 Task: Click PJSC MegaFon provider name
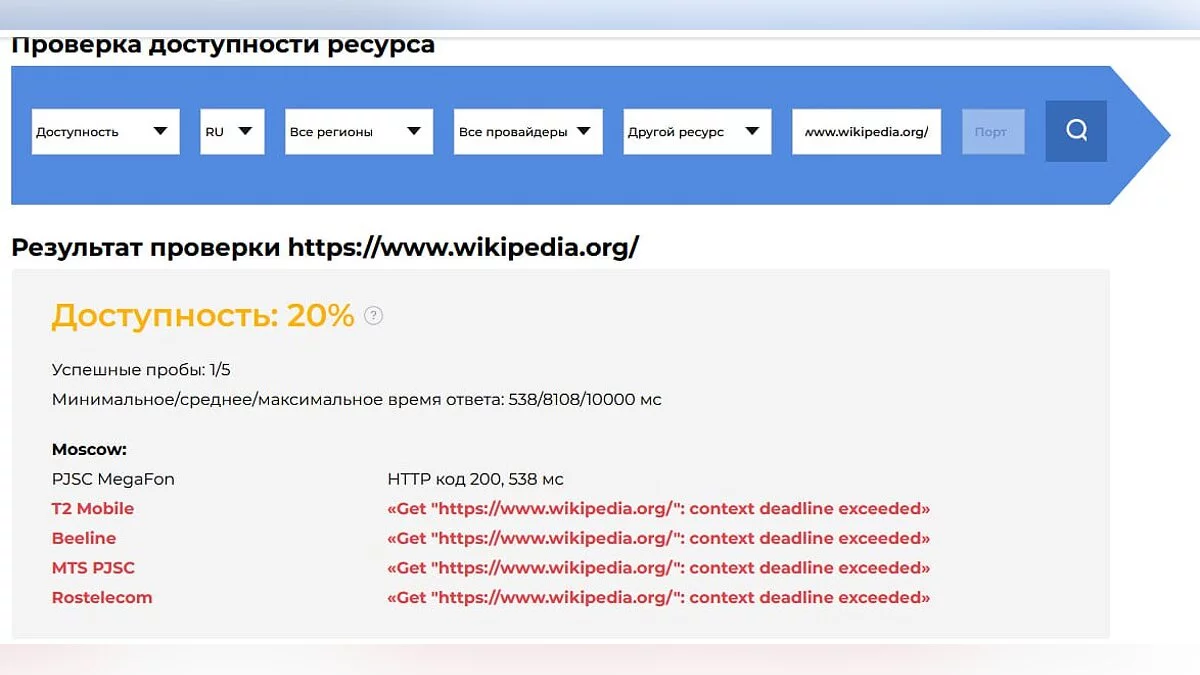tap(113, 479)
